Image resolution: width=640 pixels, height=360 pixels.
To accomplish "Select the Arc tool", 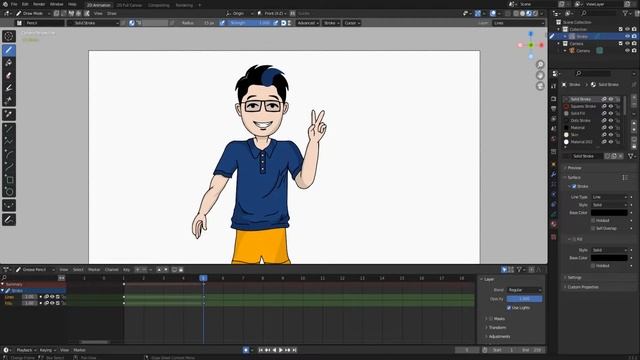I will [9, 154].
